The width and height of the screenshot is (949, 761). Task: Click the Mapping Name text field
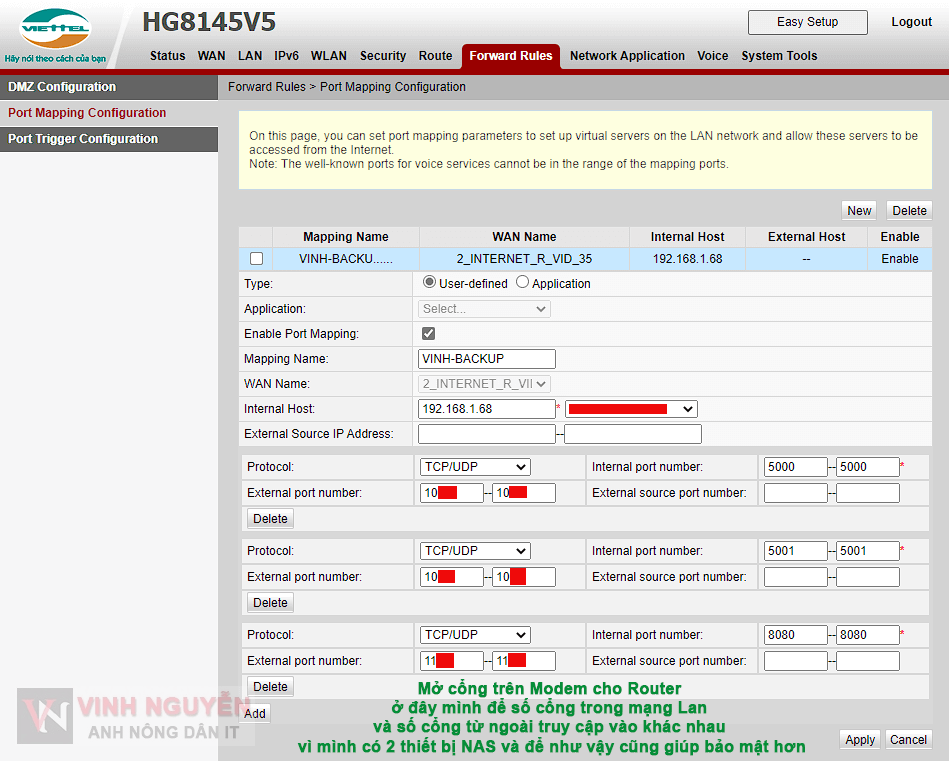[x=487, y=359]
